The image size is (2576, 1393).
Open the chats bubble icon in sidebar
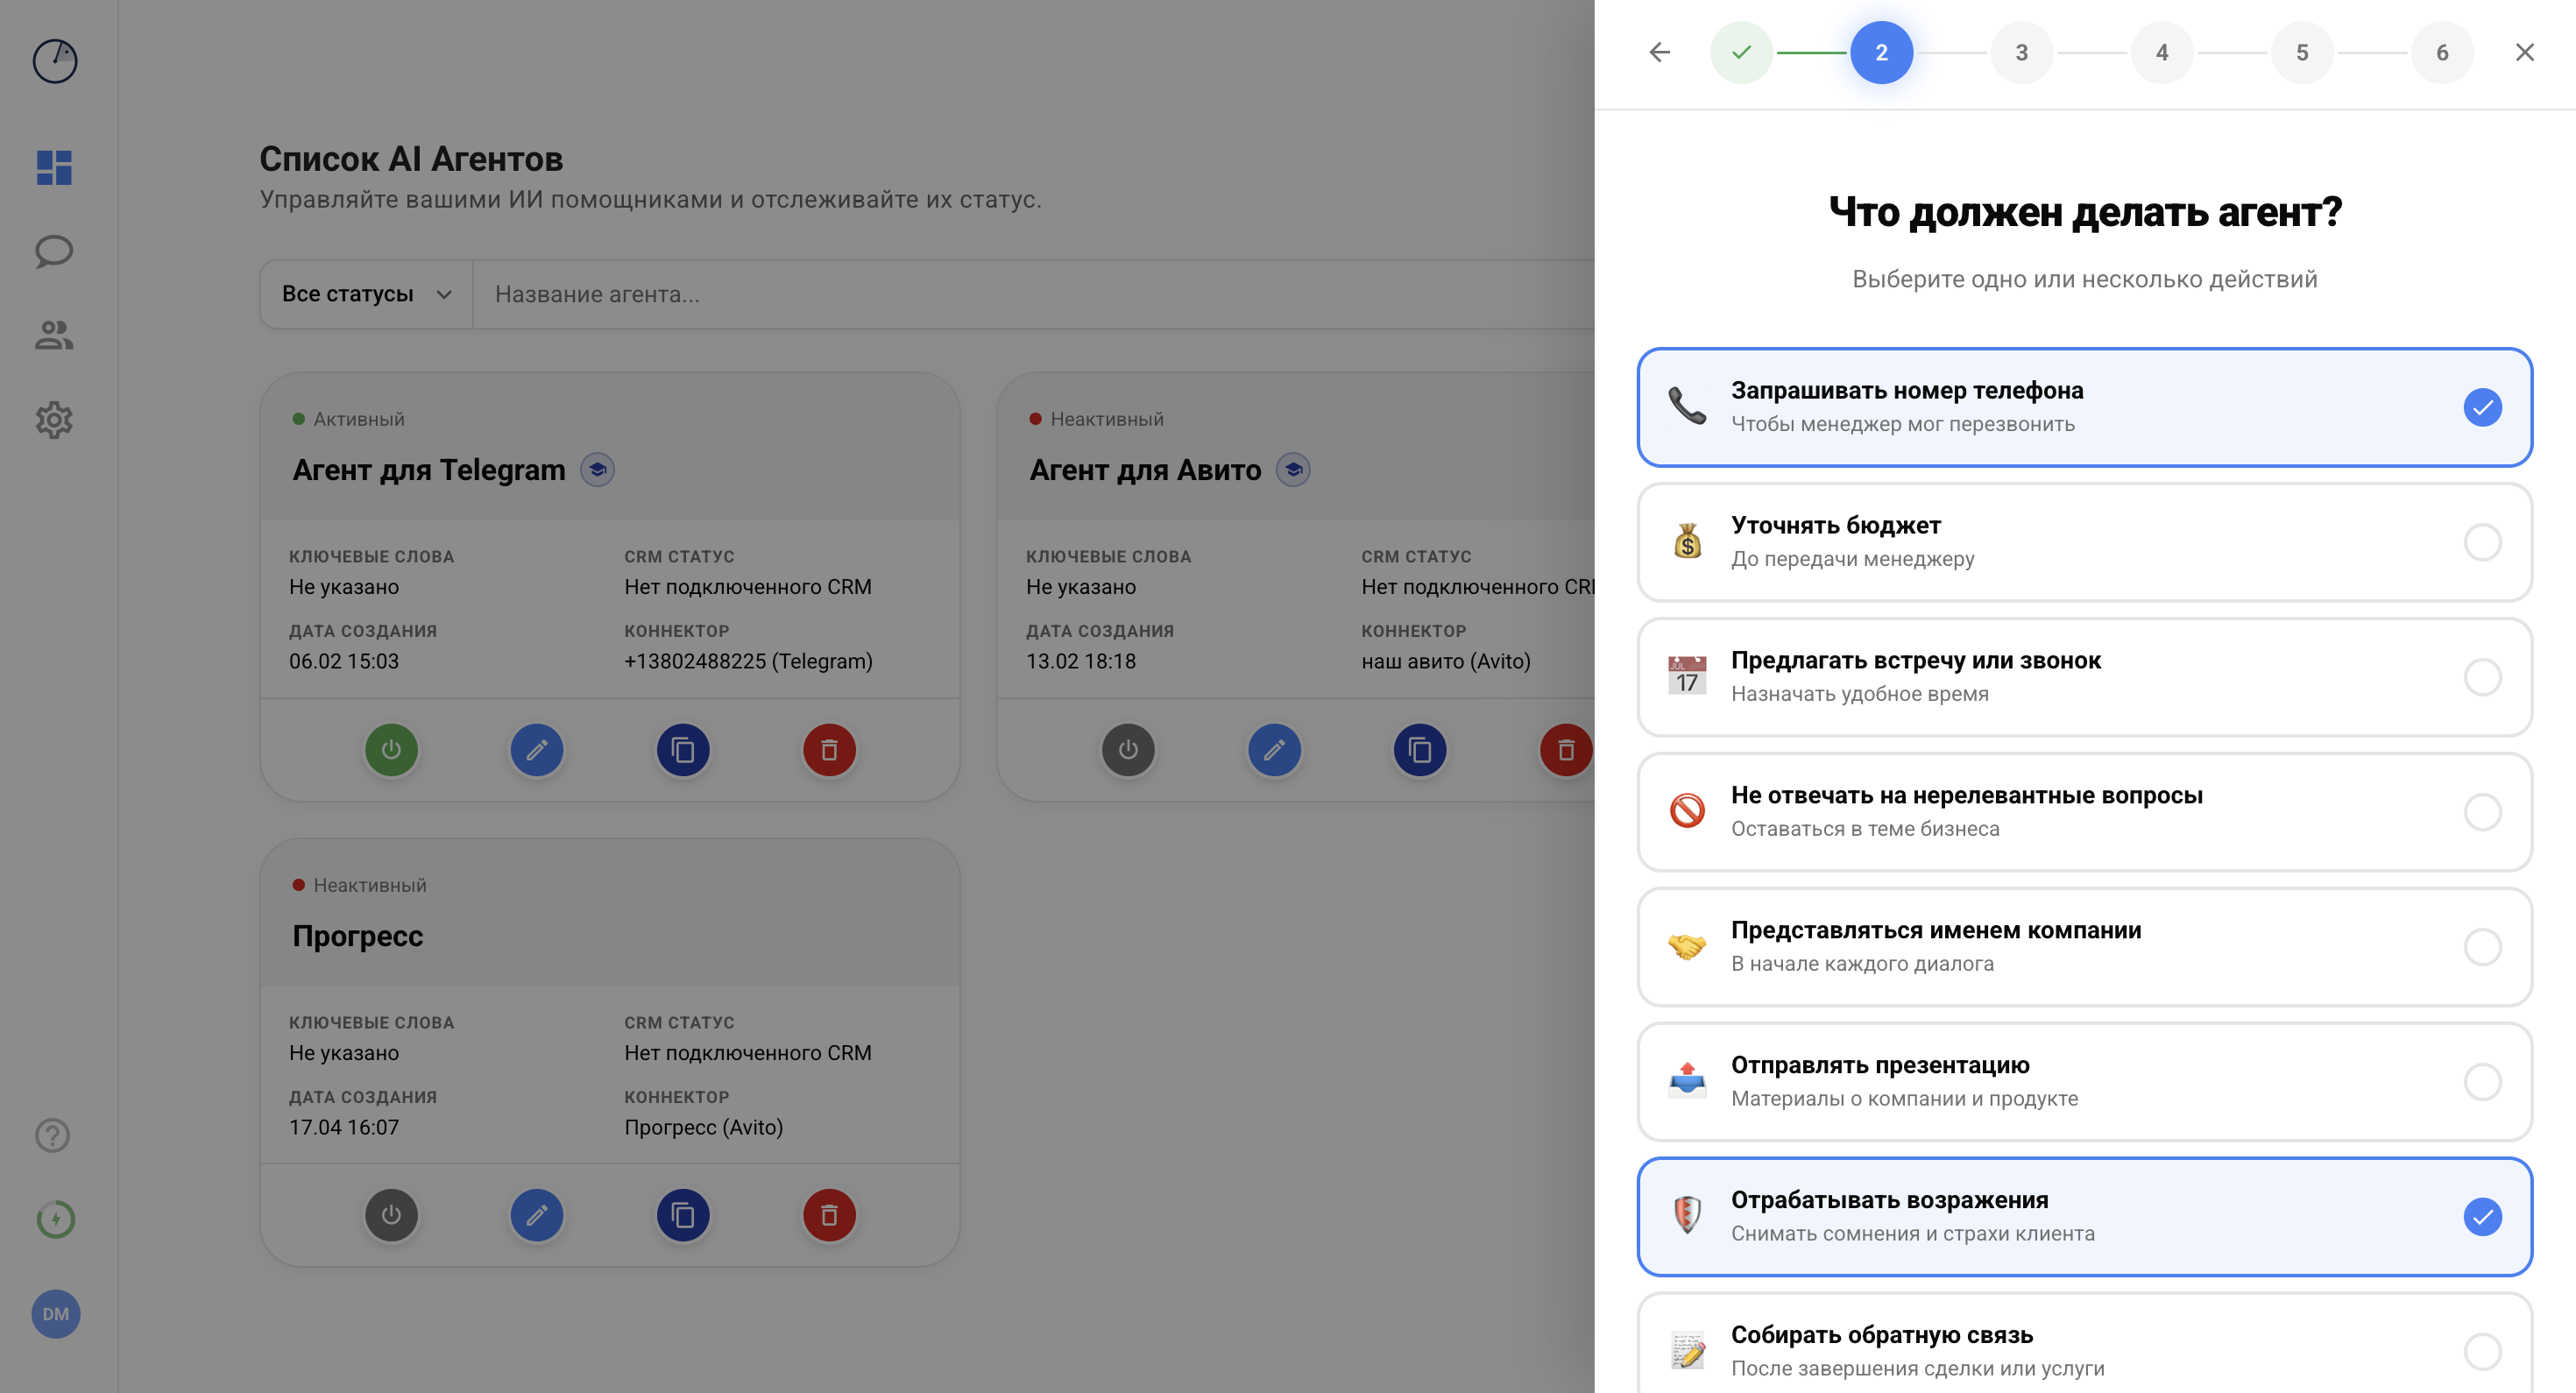pyautogui.click(x=54, y=251)
